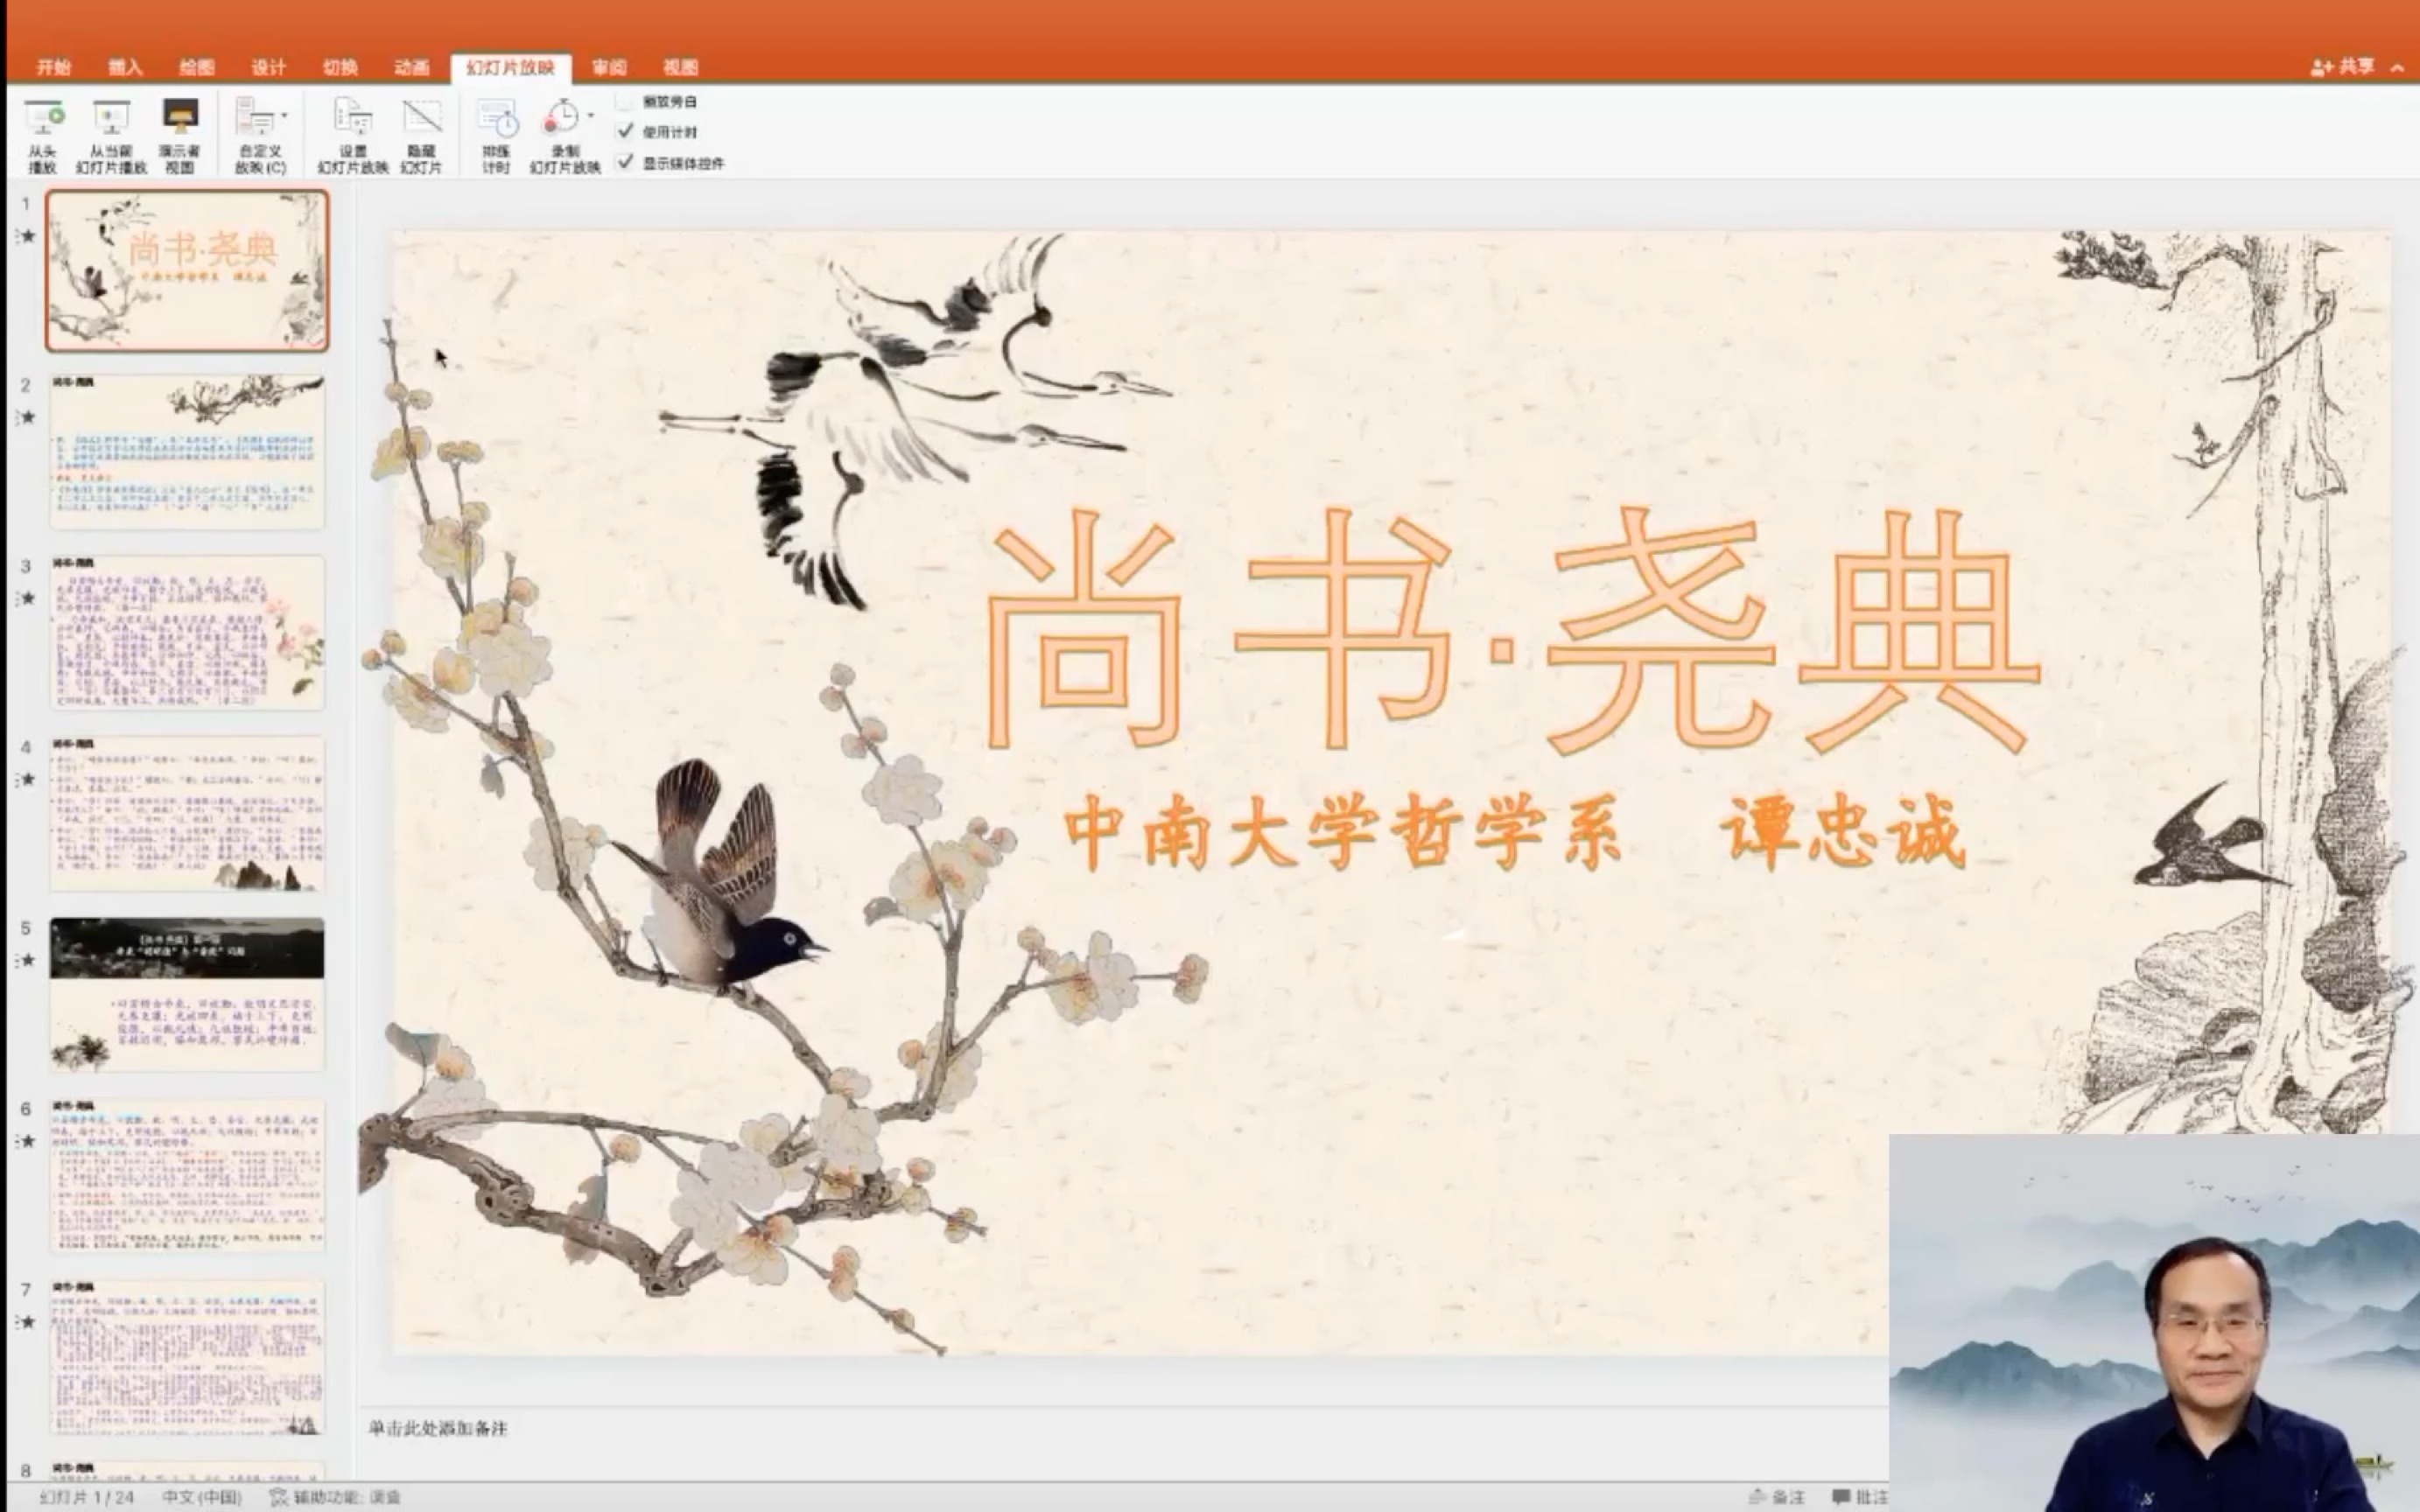Click animation star beside slide 1
2420x1512 pixels.
point(28,236)
